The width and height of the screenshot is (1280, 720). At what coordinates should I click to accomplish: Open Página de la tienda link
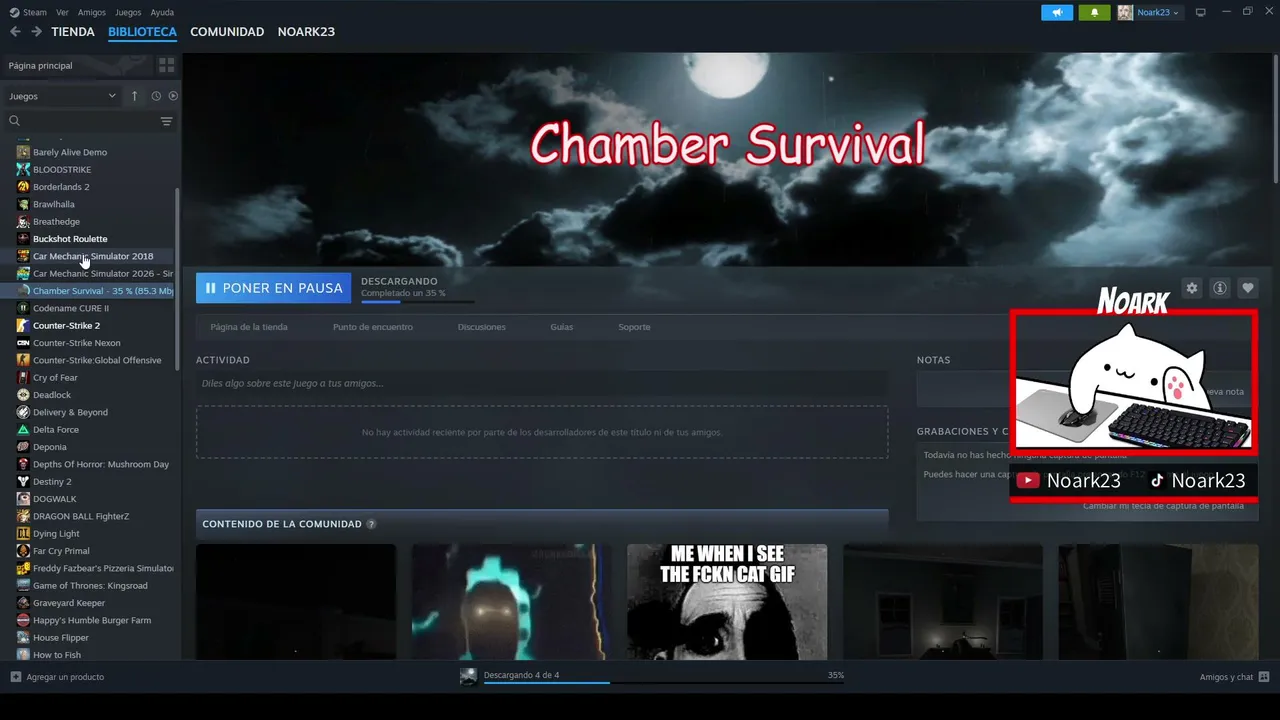[249, 327]
